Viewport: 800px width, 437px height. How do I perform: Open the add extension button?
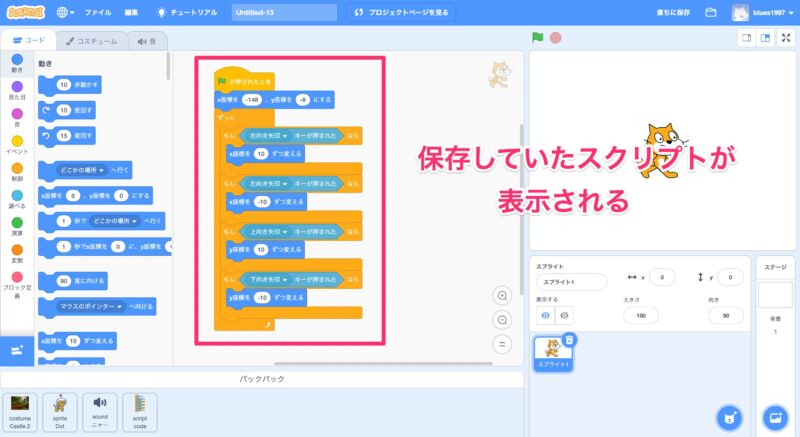click(16, 350)
